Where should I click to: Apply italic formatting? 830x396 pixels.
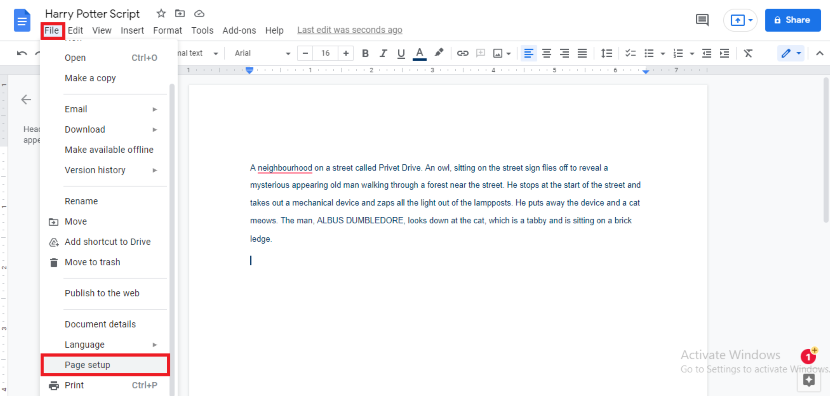(x=383, y=53)
